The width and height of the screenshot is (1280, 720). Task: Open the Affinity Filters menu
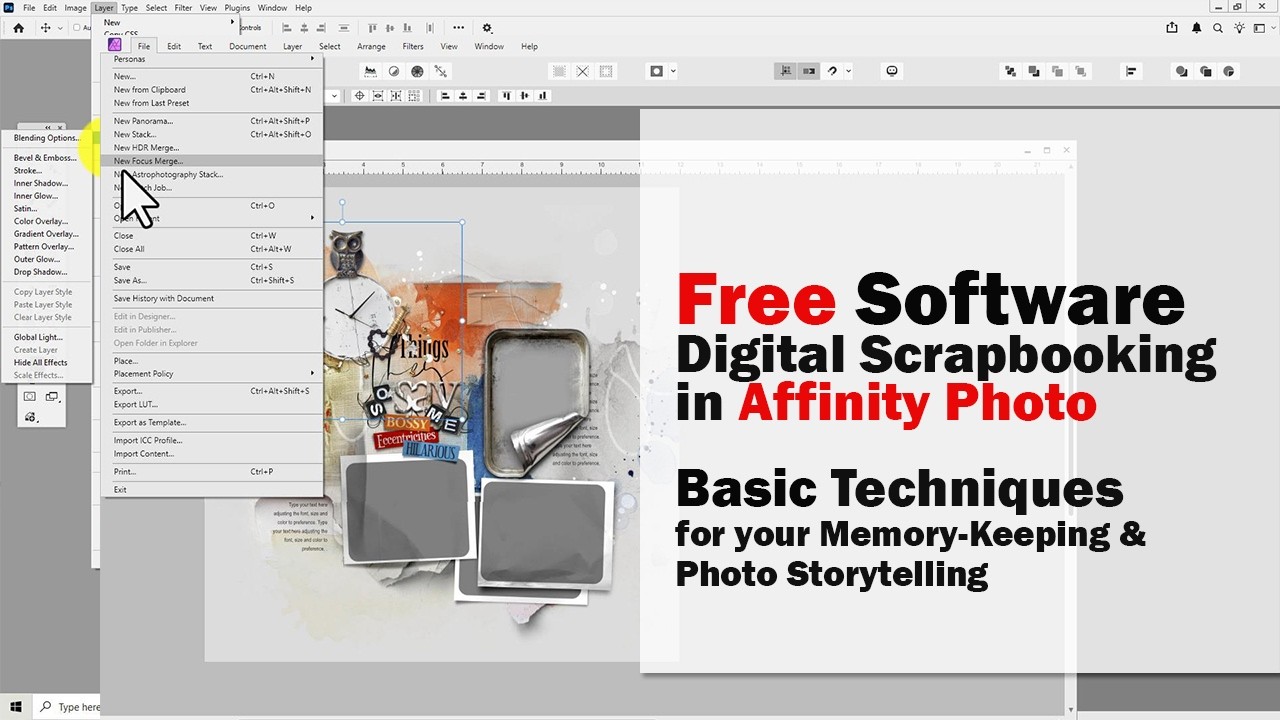[413, 46]
